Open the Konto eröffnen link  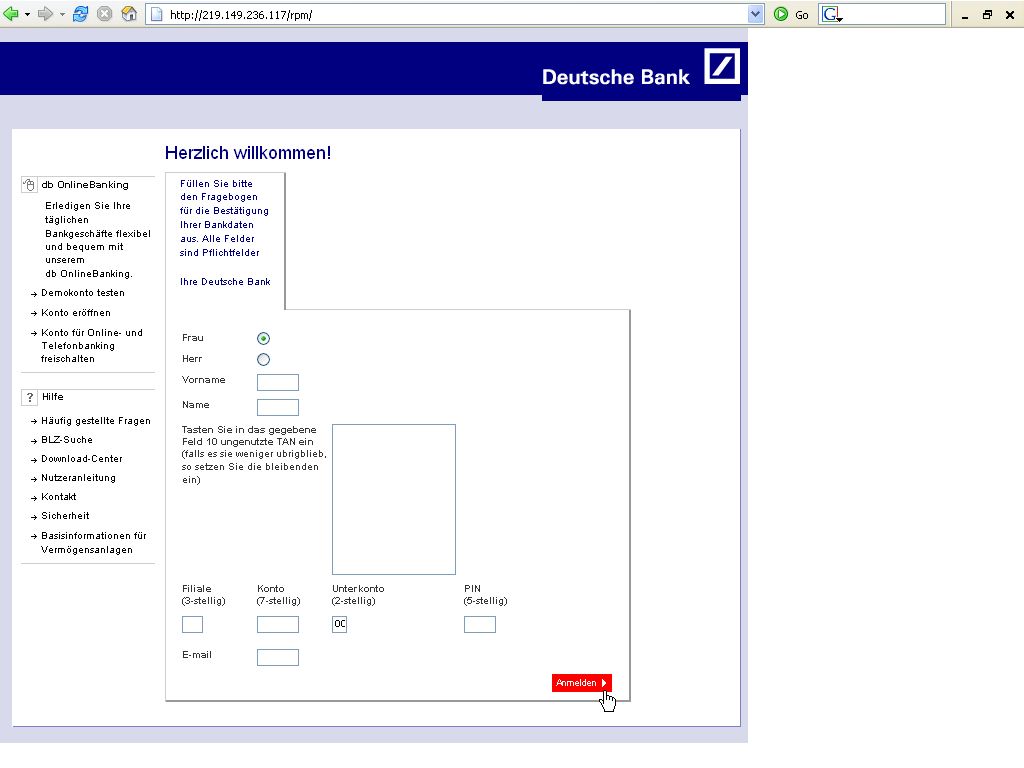(x=76, y=313)
